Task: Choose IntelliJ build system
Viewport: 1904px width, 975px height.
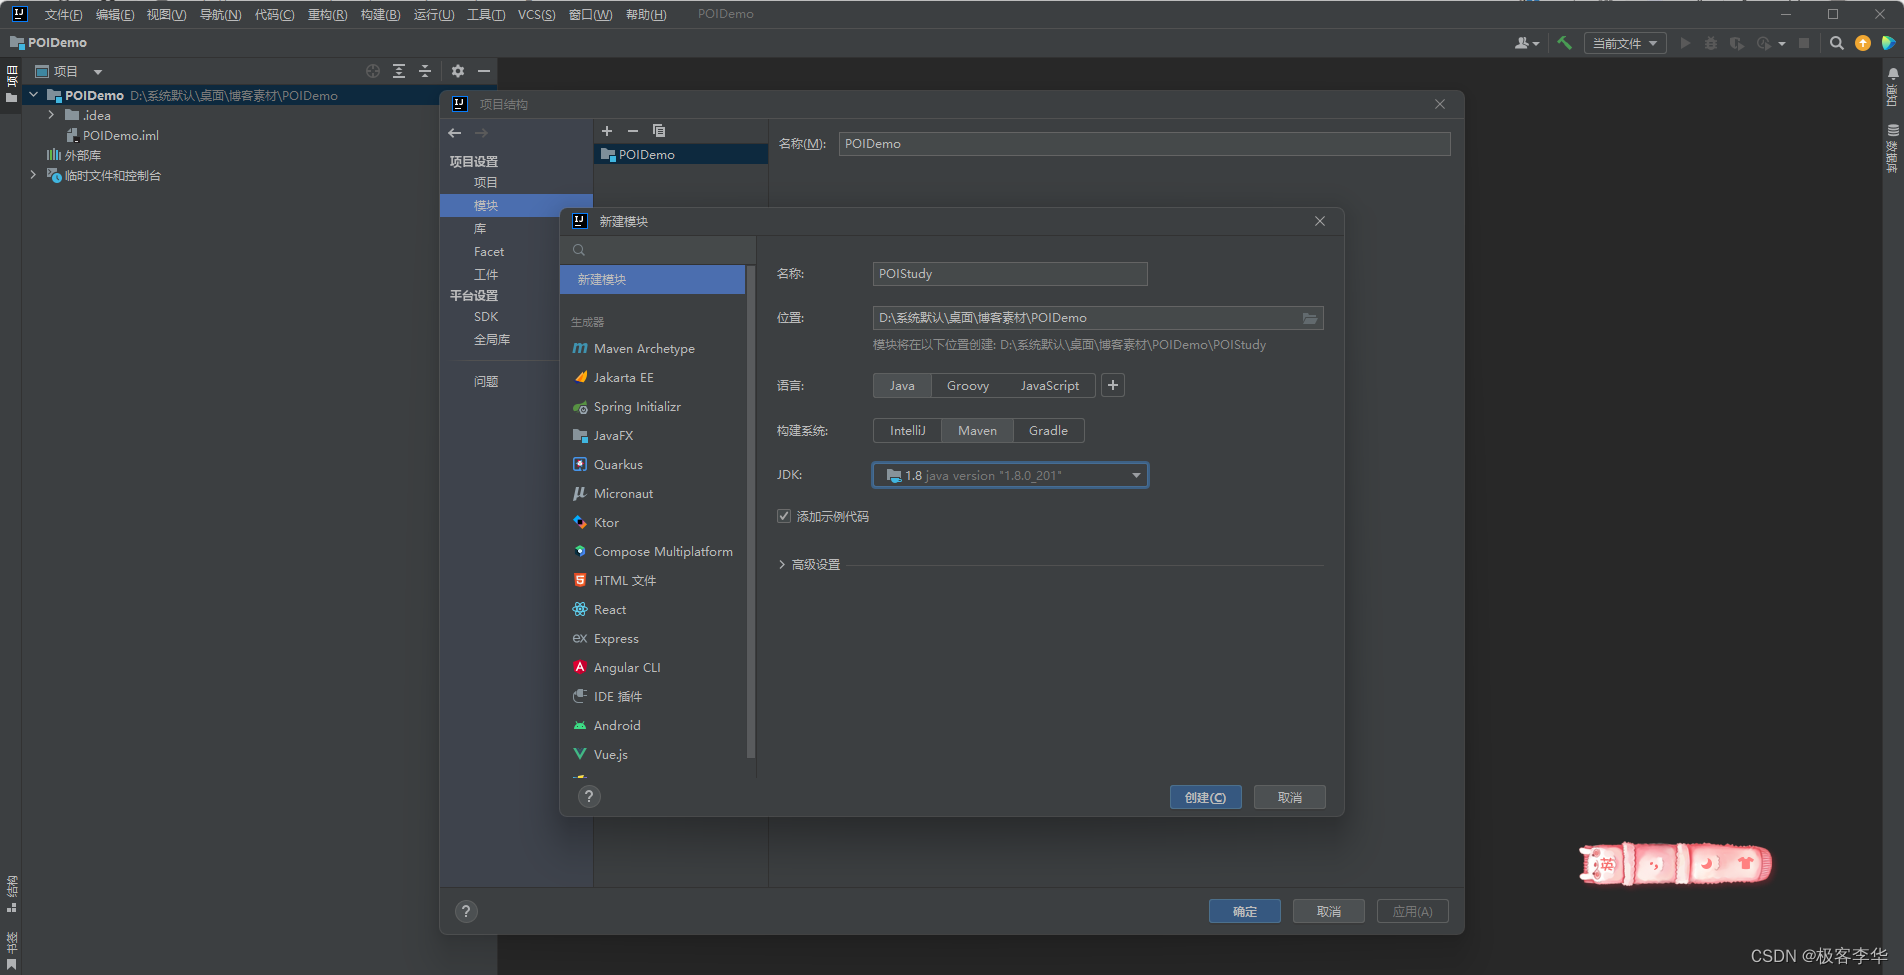Action: tap(908, 431)
